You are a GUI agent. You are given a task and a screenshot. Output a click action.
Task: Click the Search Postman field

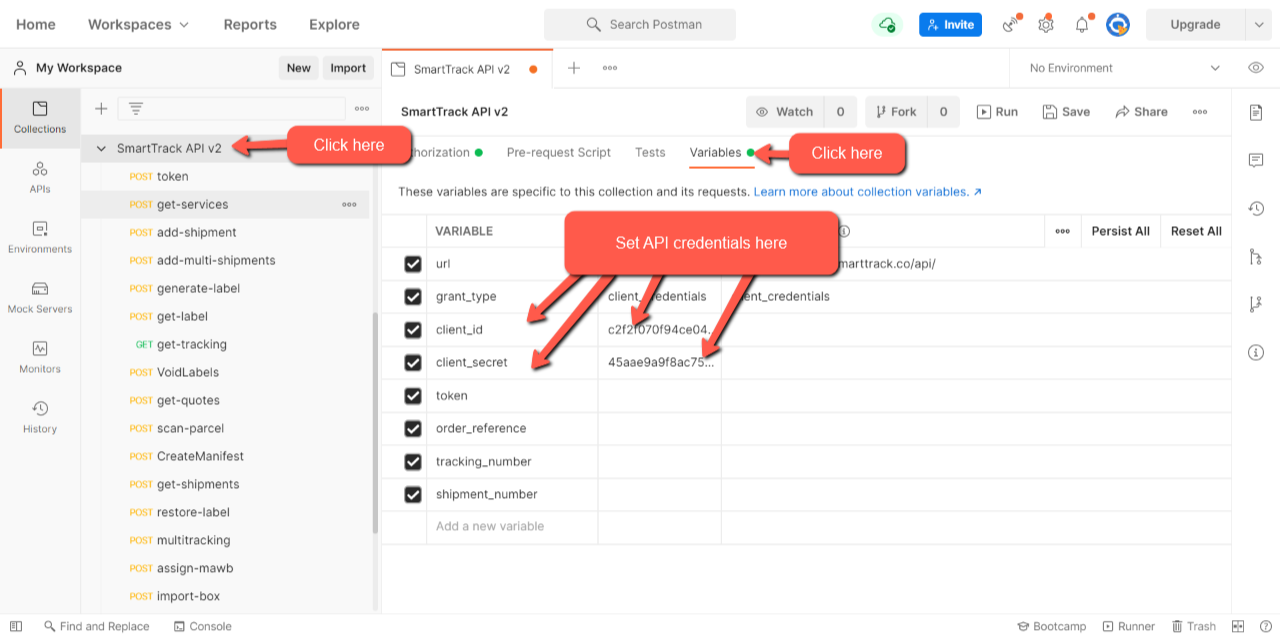[x=640, y=24]
